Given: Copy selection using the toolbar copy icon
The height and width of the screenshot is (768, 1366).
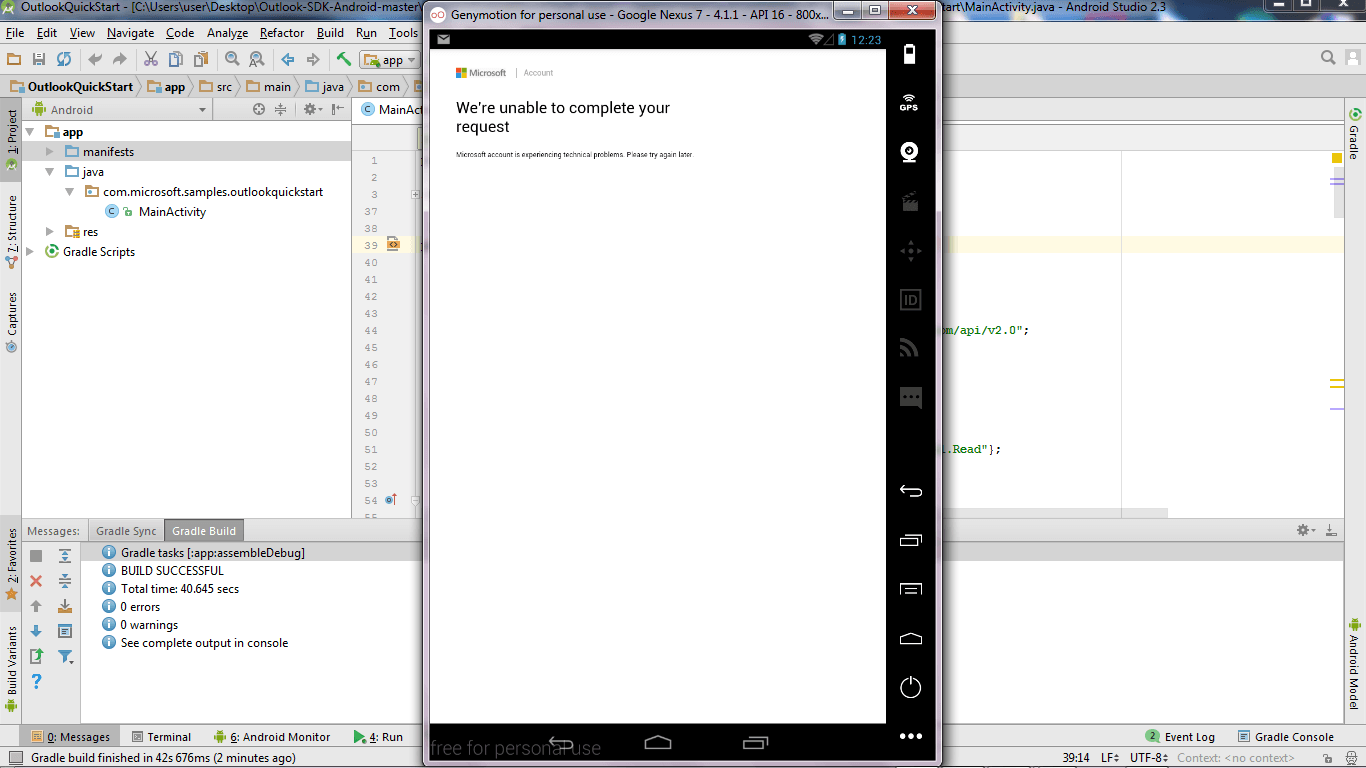Looking at the screenshot, I should click(176, 60).
